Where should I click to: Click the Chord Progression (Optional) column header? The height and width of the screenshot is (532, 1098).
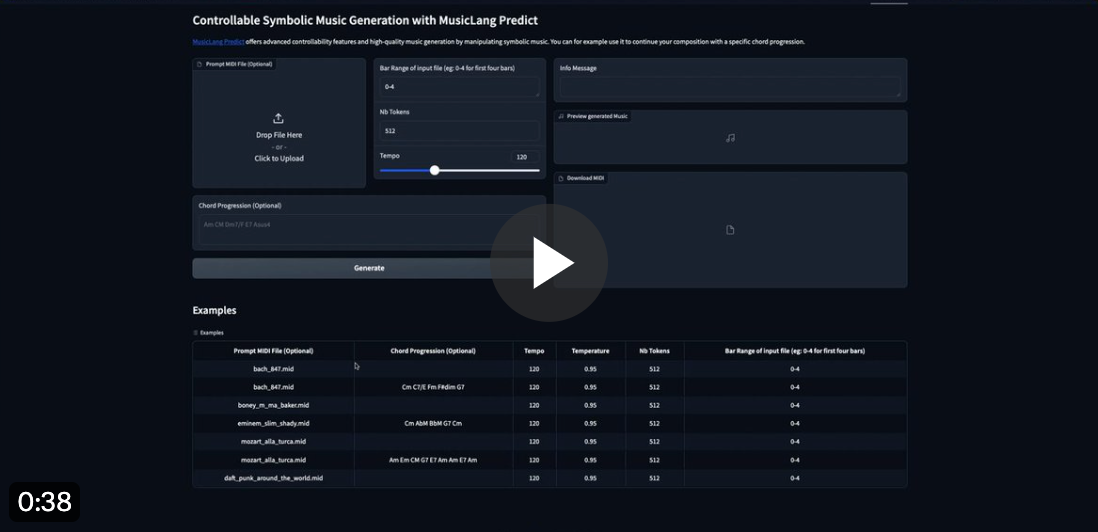433,351
